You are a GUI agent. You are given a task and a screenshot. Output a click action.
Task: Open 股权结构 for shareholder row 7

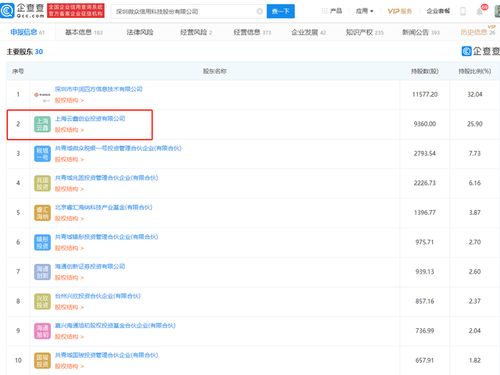69,278
